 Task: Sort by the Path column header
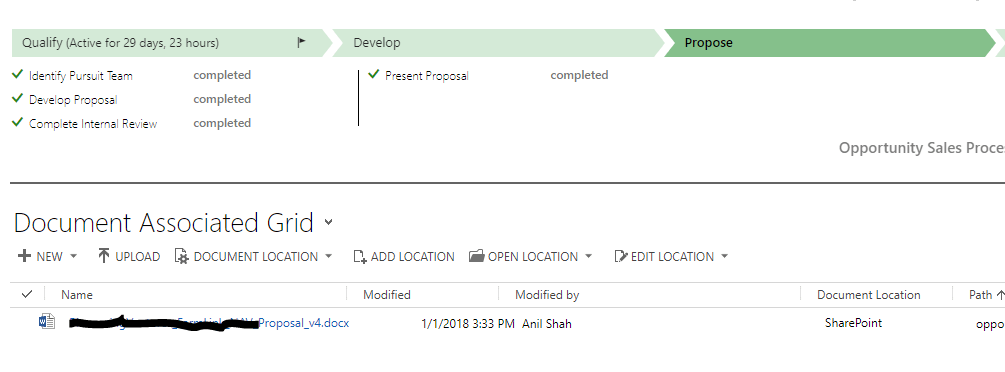point(981,294)
